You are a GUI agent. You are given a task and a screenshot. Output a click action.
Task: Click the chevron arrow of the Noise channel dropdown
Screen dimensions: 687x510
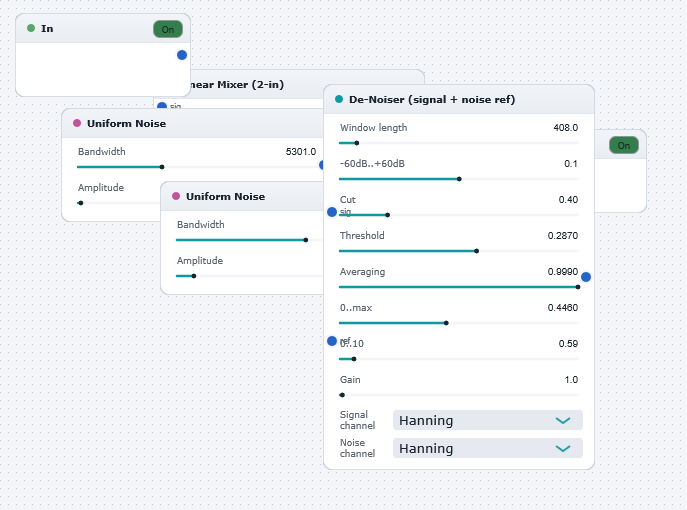(x=563, y=449)
